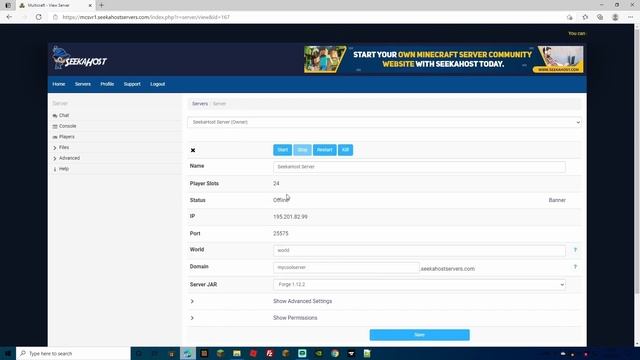Expand Show Advanced Settings
The width and height of the screenshot is (640, 360).
(302, 301)
